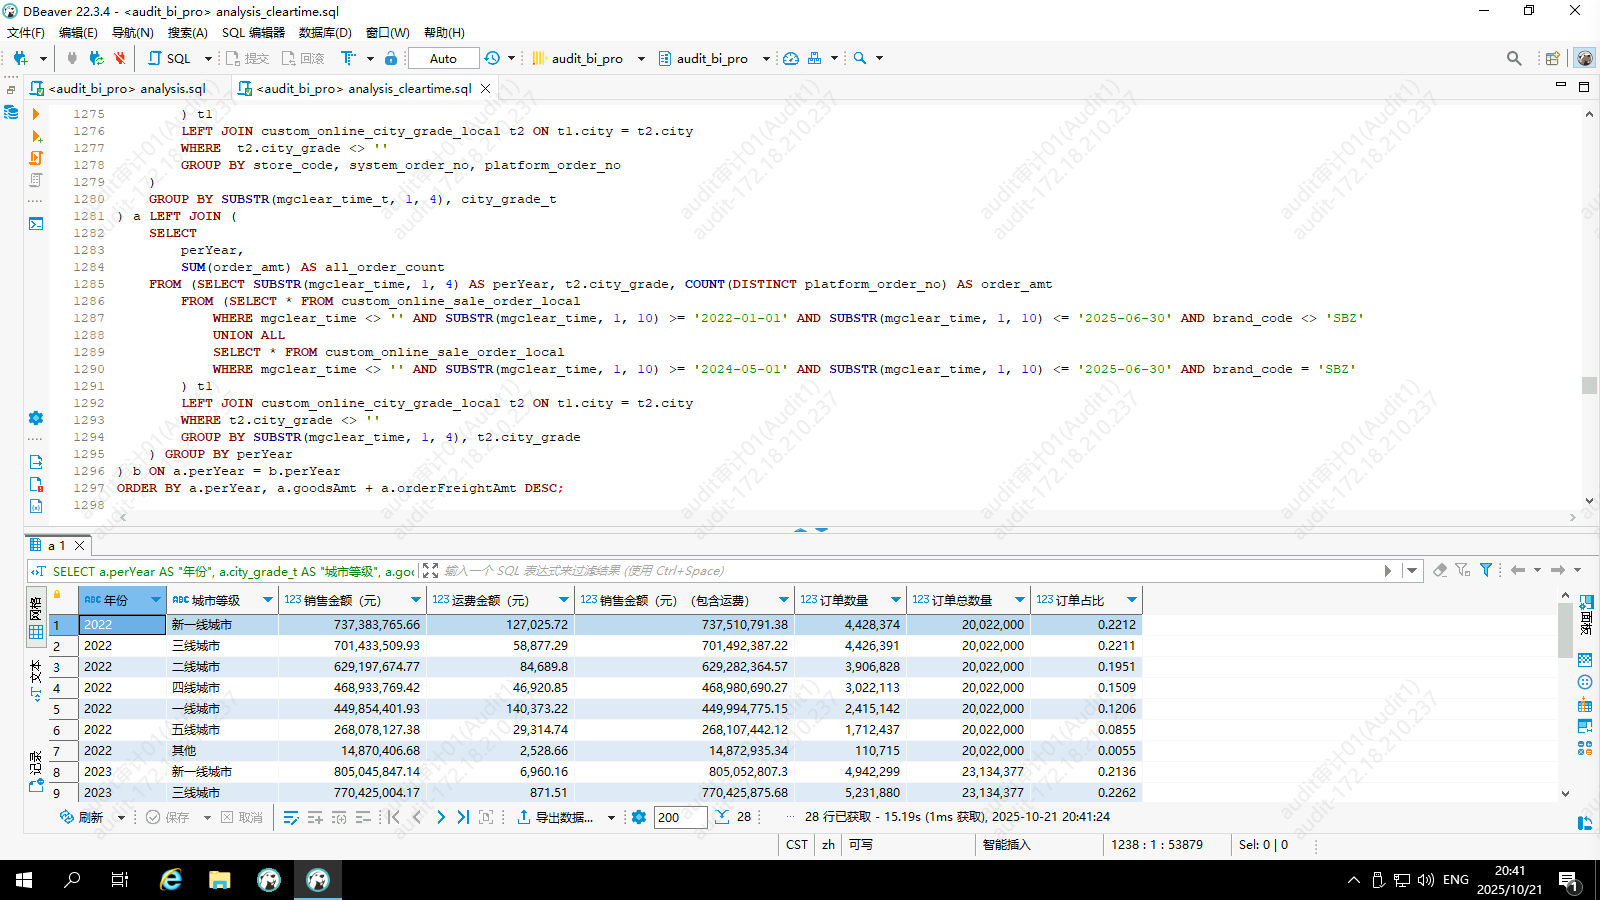Click the 刷新 refresh button
Screen dimensions: 1600x900
click(x=82, y=817)
